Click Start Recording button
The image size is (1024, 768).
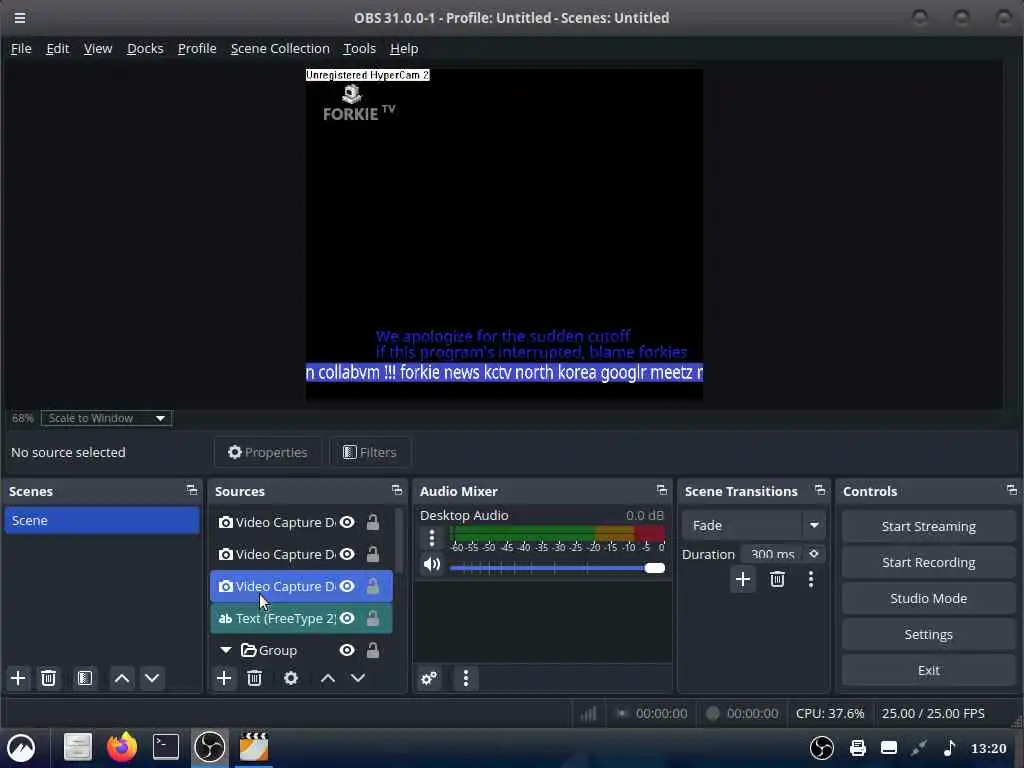coord(928,562)
